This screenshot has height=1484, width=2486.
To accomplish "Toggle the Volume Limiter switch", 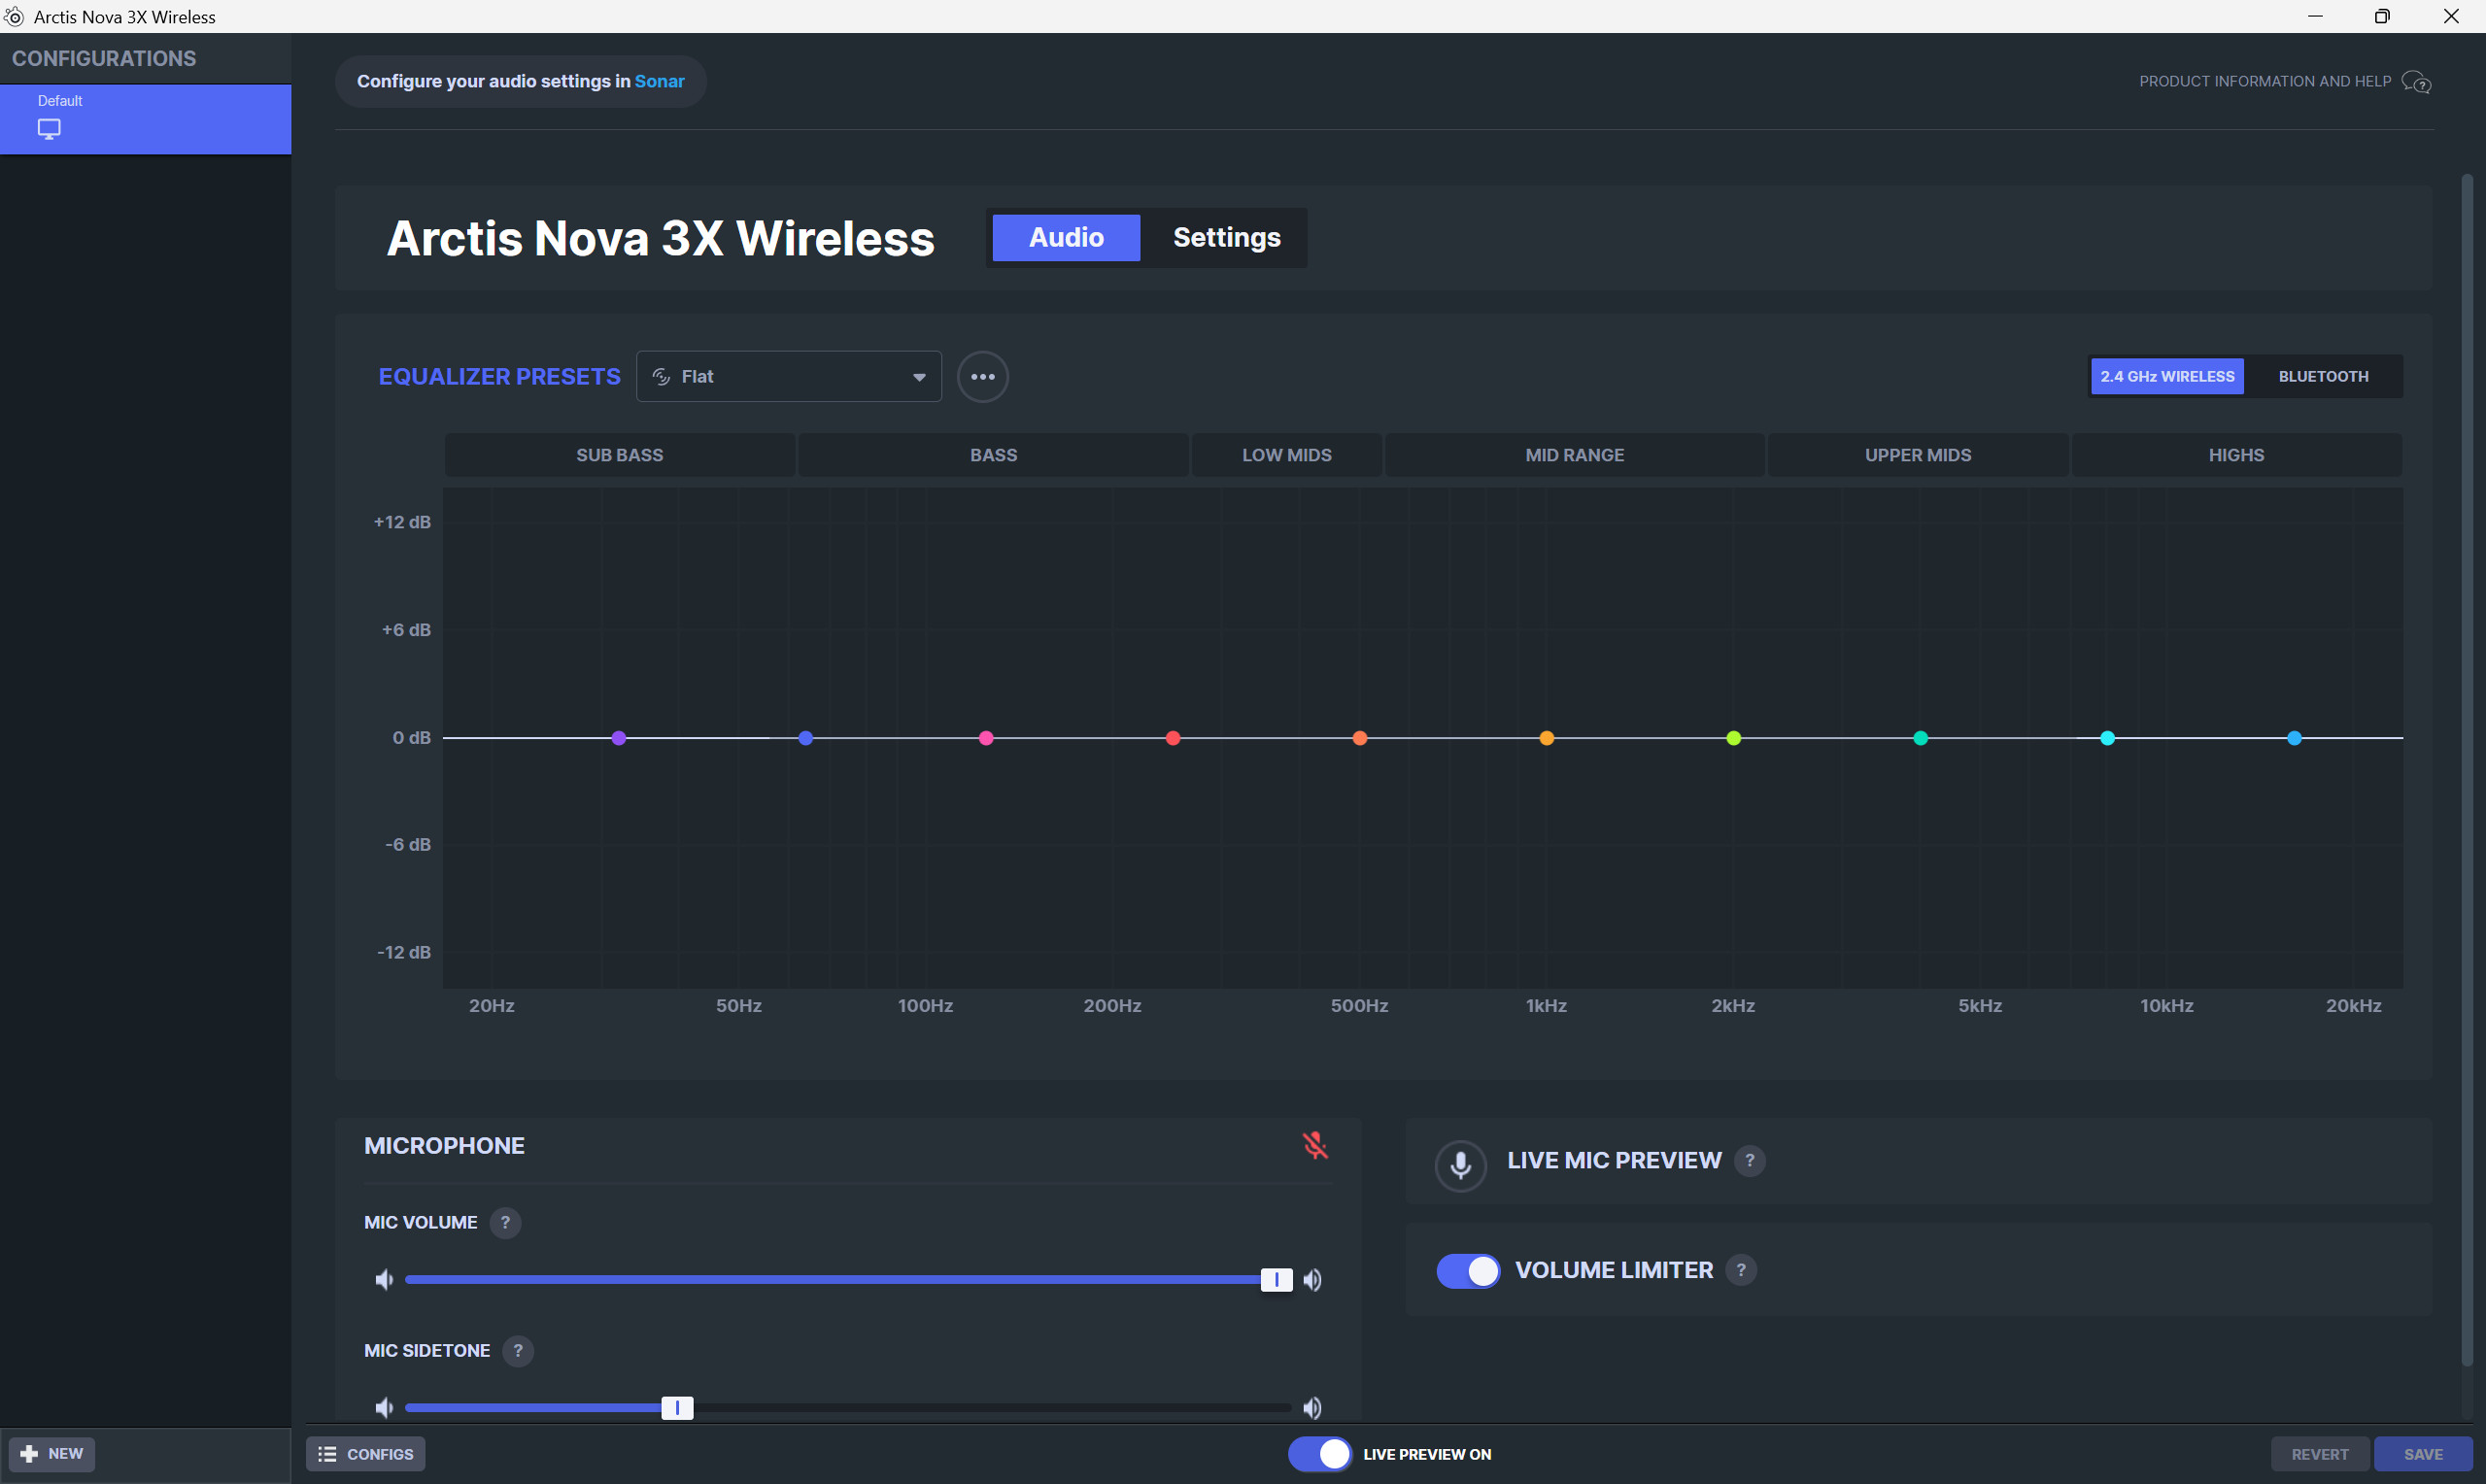I will click(x=1468, y=1271).
